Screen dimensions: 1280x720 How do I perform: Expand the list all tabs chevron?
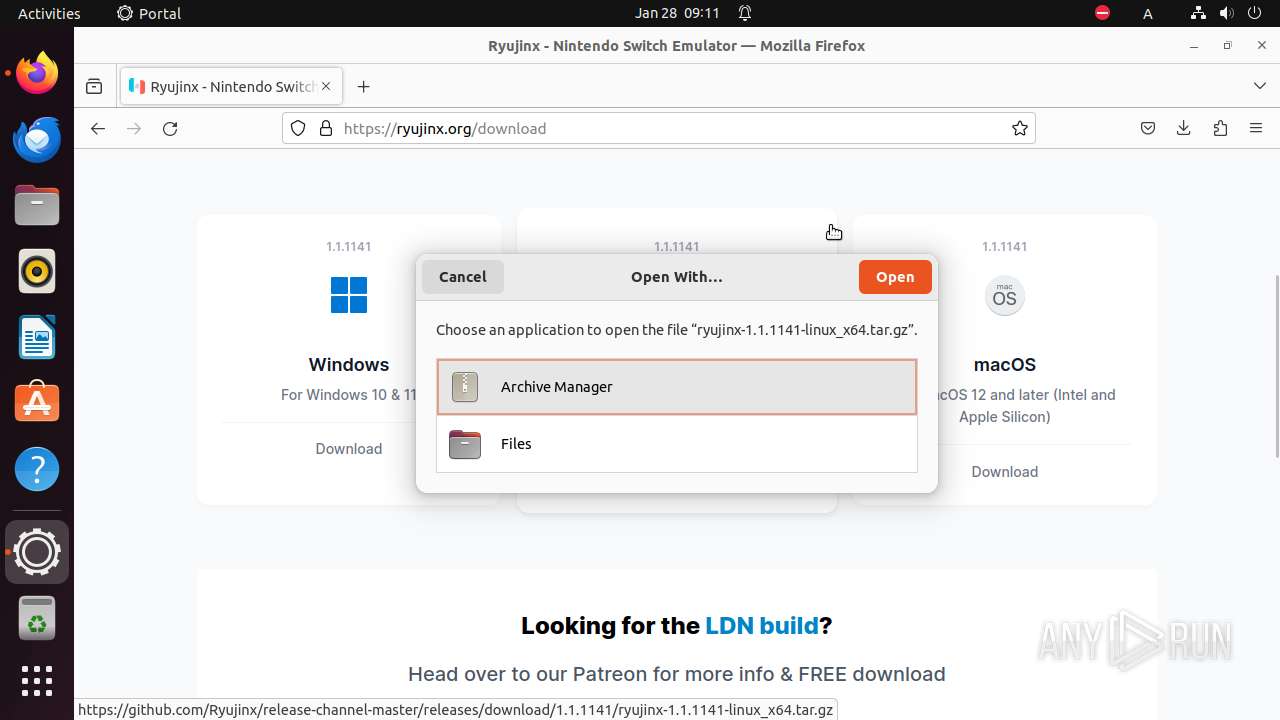click(1260, 86)
